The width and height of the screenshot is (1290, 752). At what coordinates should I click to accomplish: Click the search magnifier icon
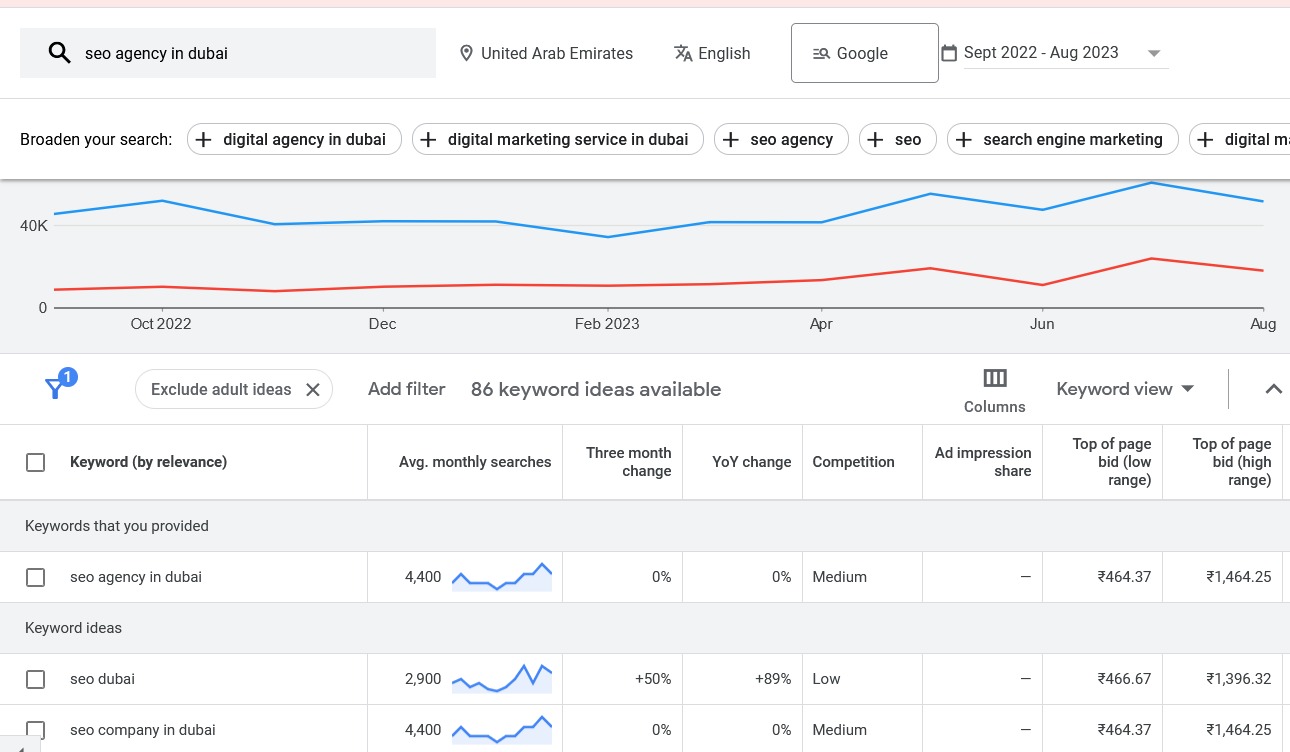coord(60,53)
